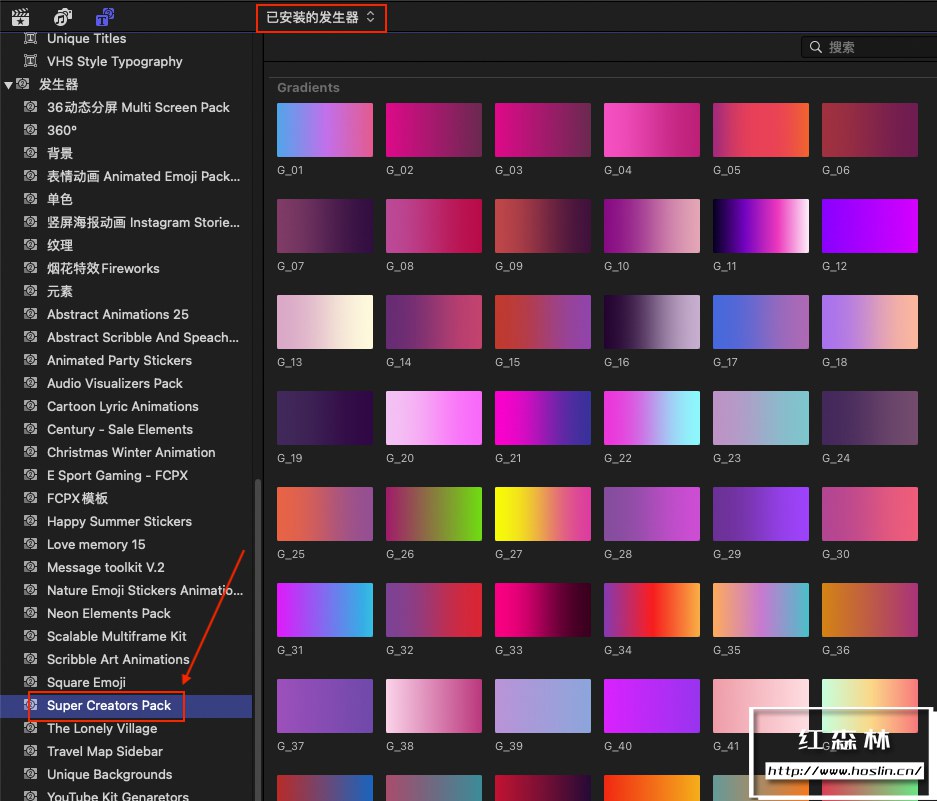937x801 pixels.
Task: Open the Libraries sidebar icon
Action: coord(19,16)
